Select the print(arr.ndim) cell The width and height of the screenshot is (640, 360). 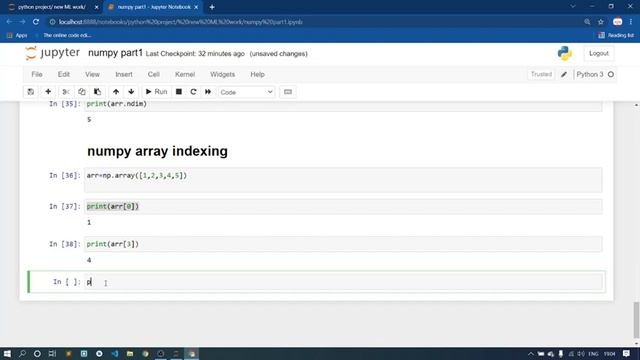click(343, 105)
